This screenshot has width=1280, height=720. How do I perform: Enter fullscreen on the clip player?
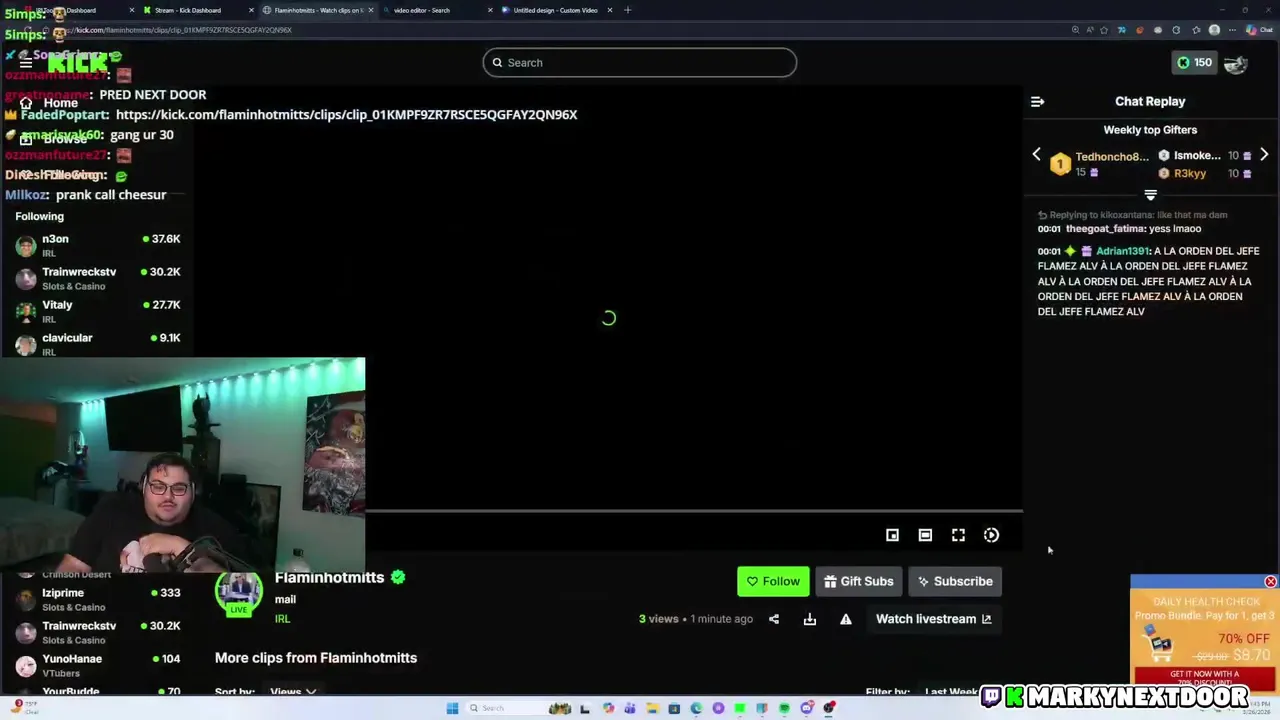[x=958, y=535]
